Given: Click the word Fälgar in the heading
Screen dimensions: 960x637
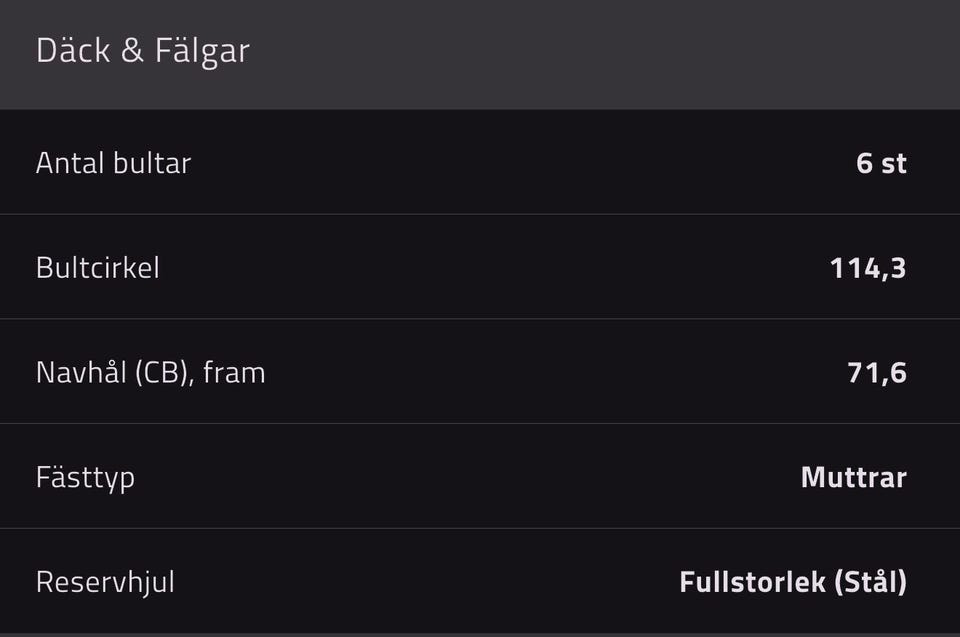Looking at the screenshot, I should tap(202, 52).
